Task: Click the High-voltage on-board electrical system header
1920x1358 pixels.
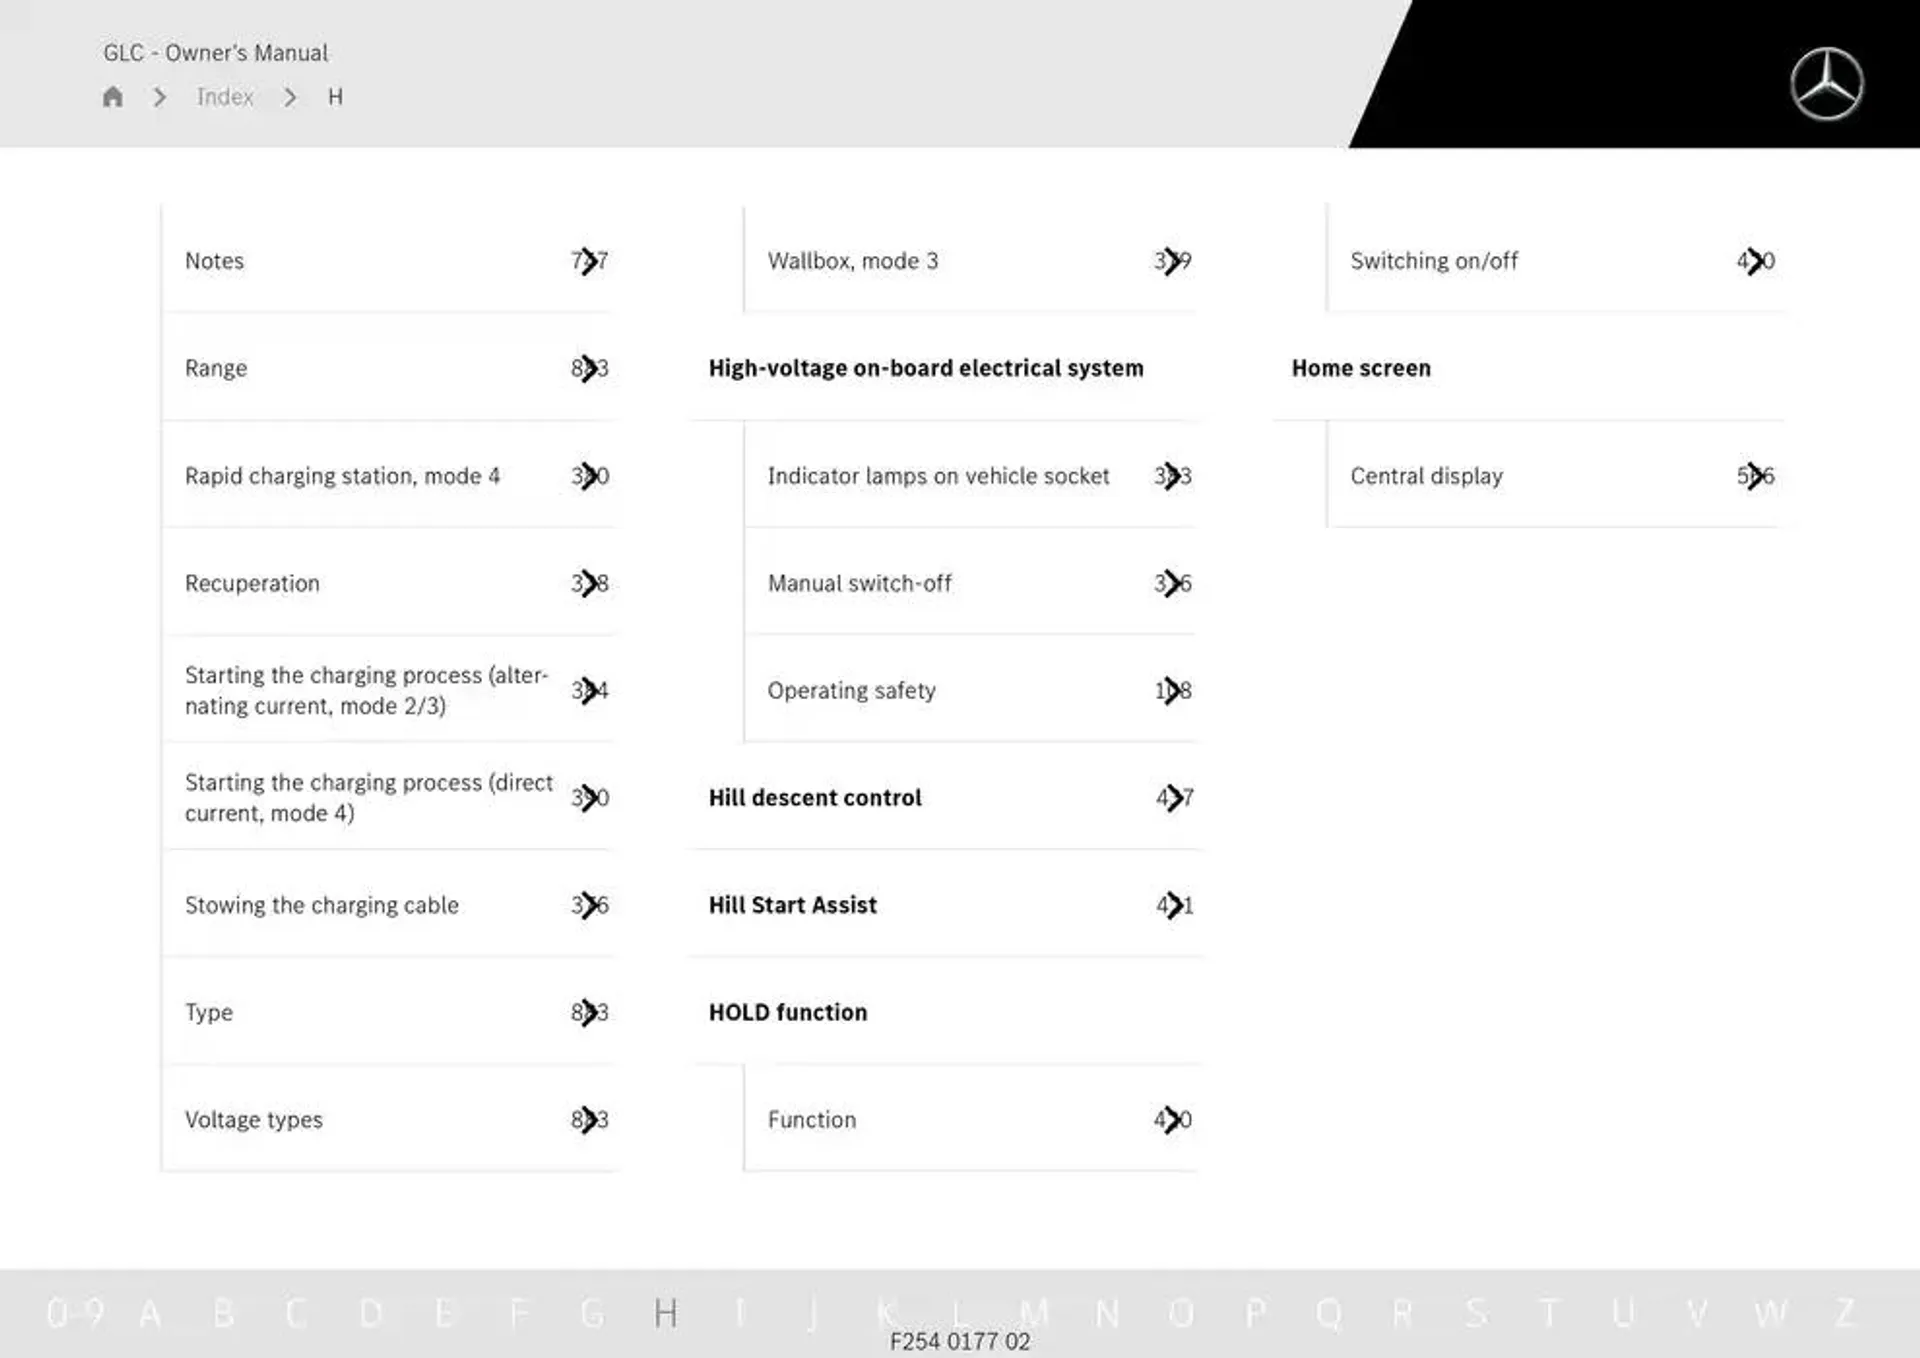Action: tap(927, 367)
